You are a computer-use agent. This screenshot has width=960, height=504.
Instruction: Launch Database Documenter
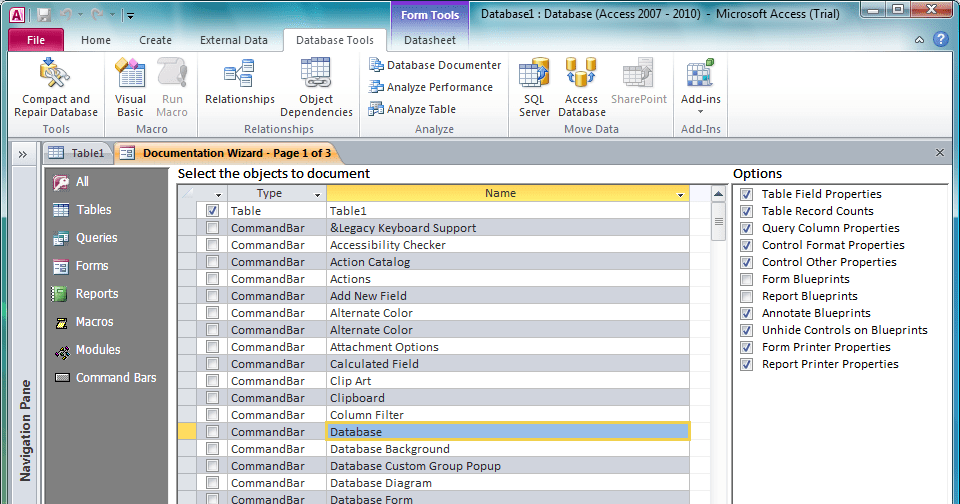(x=435, y=65)
